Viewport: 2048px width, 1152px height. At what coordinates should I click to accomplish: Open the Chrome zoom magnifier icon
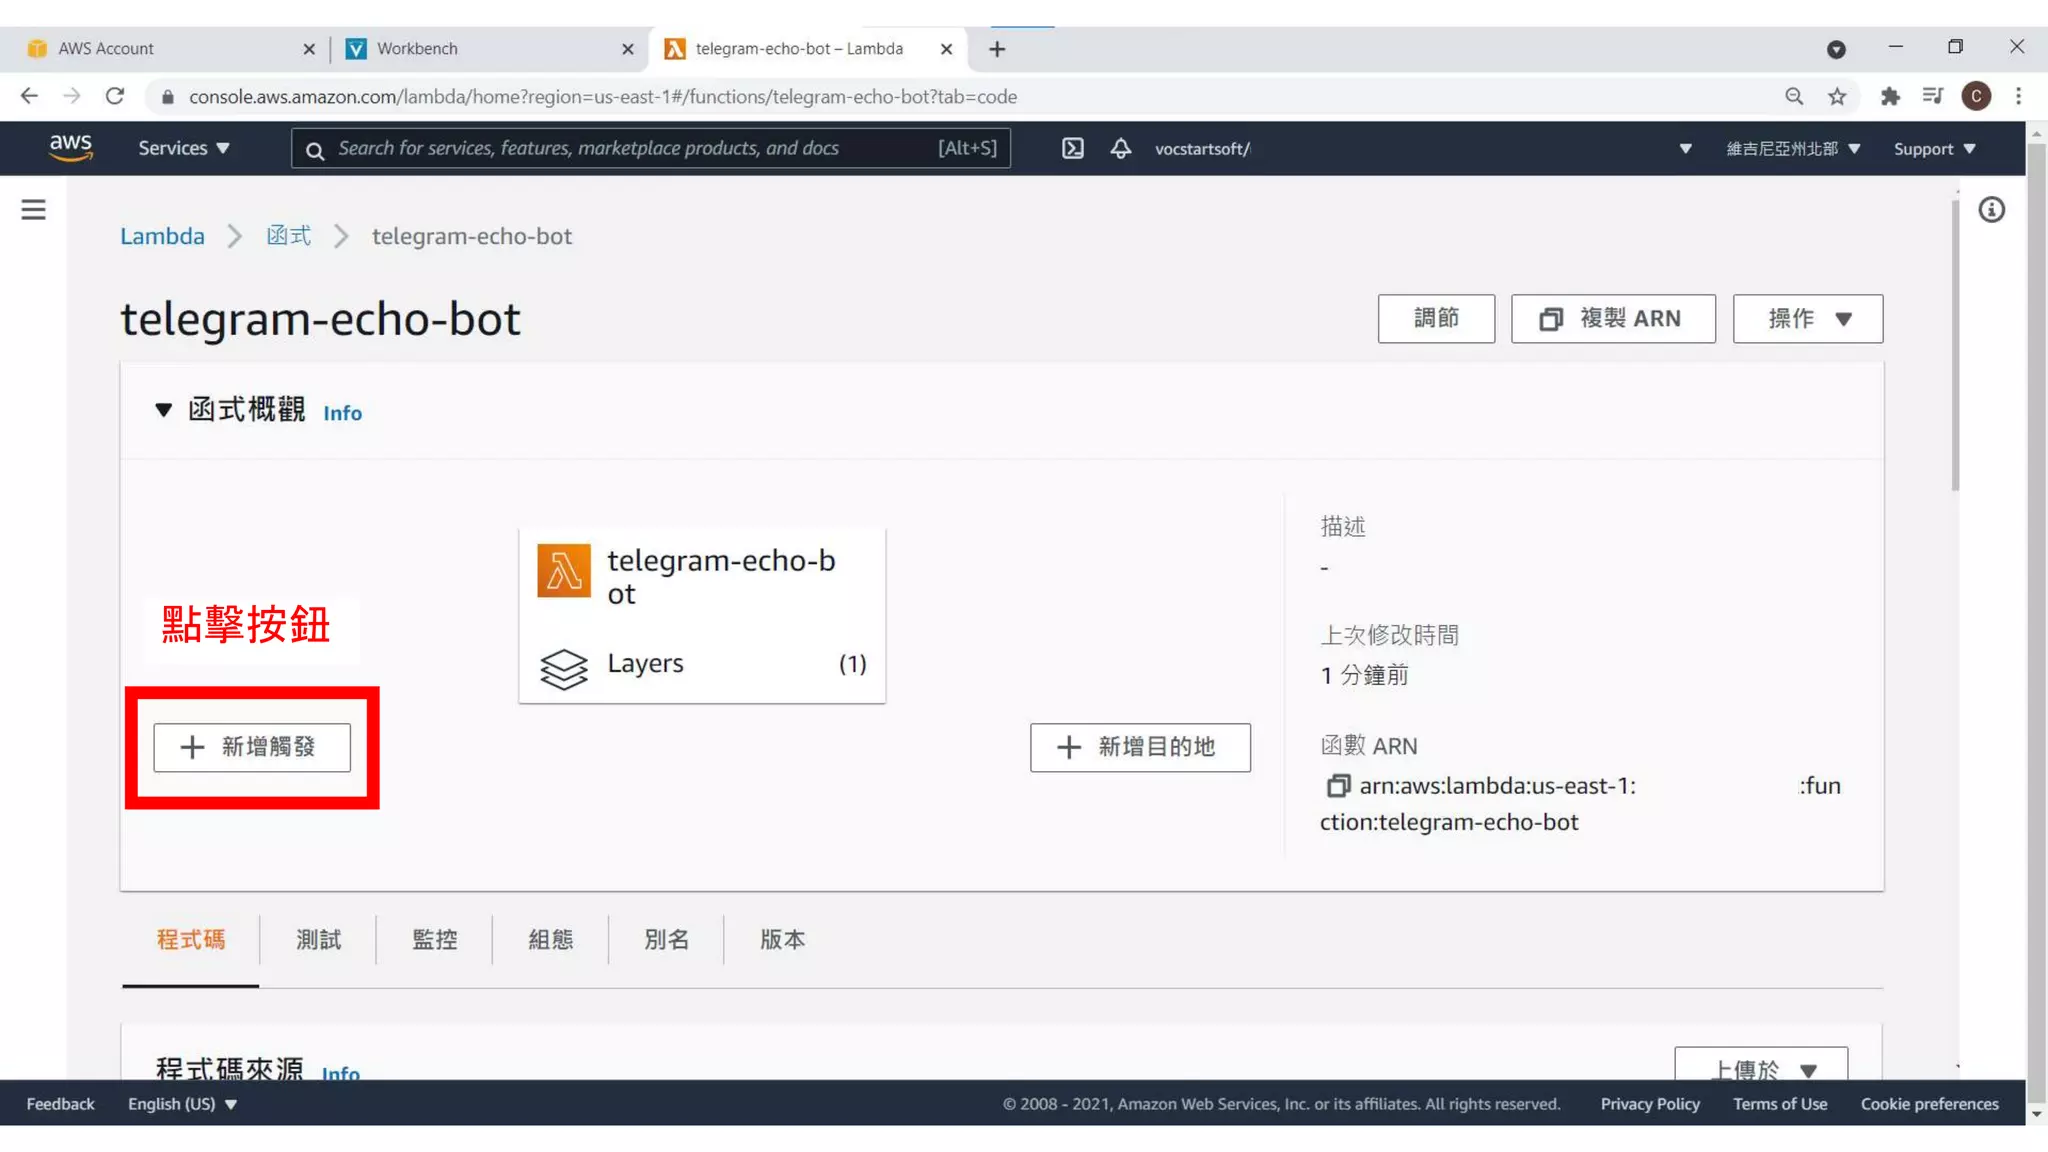tap(1794, 96)
